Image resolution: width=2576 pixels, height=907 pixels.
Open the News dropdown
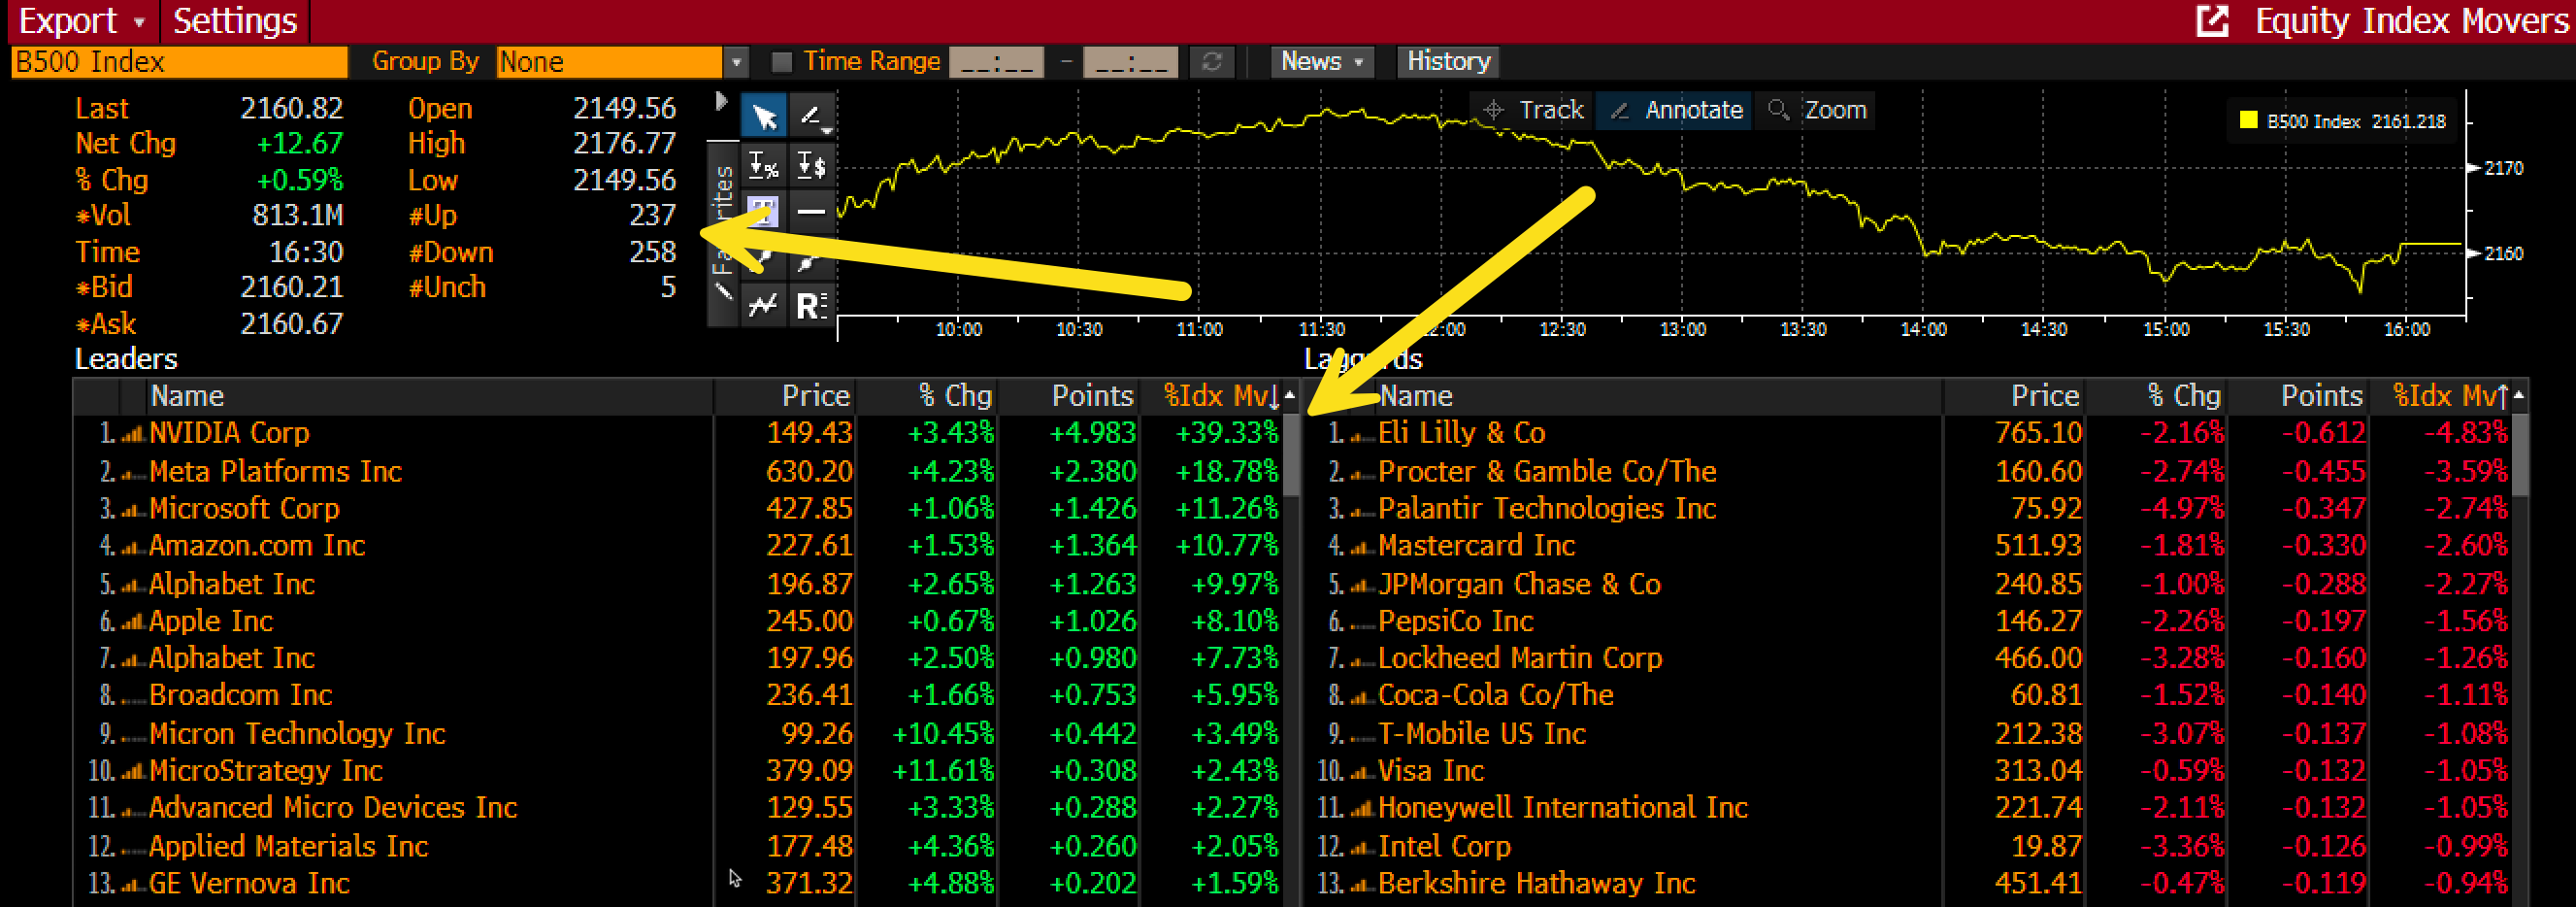coord(1322,62)
